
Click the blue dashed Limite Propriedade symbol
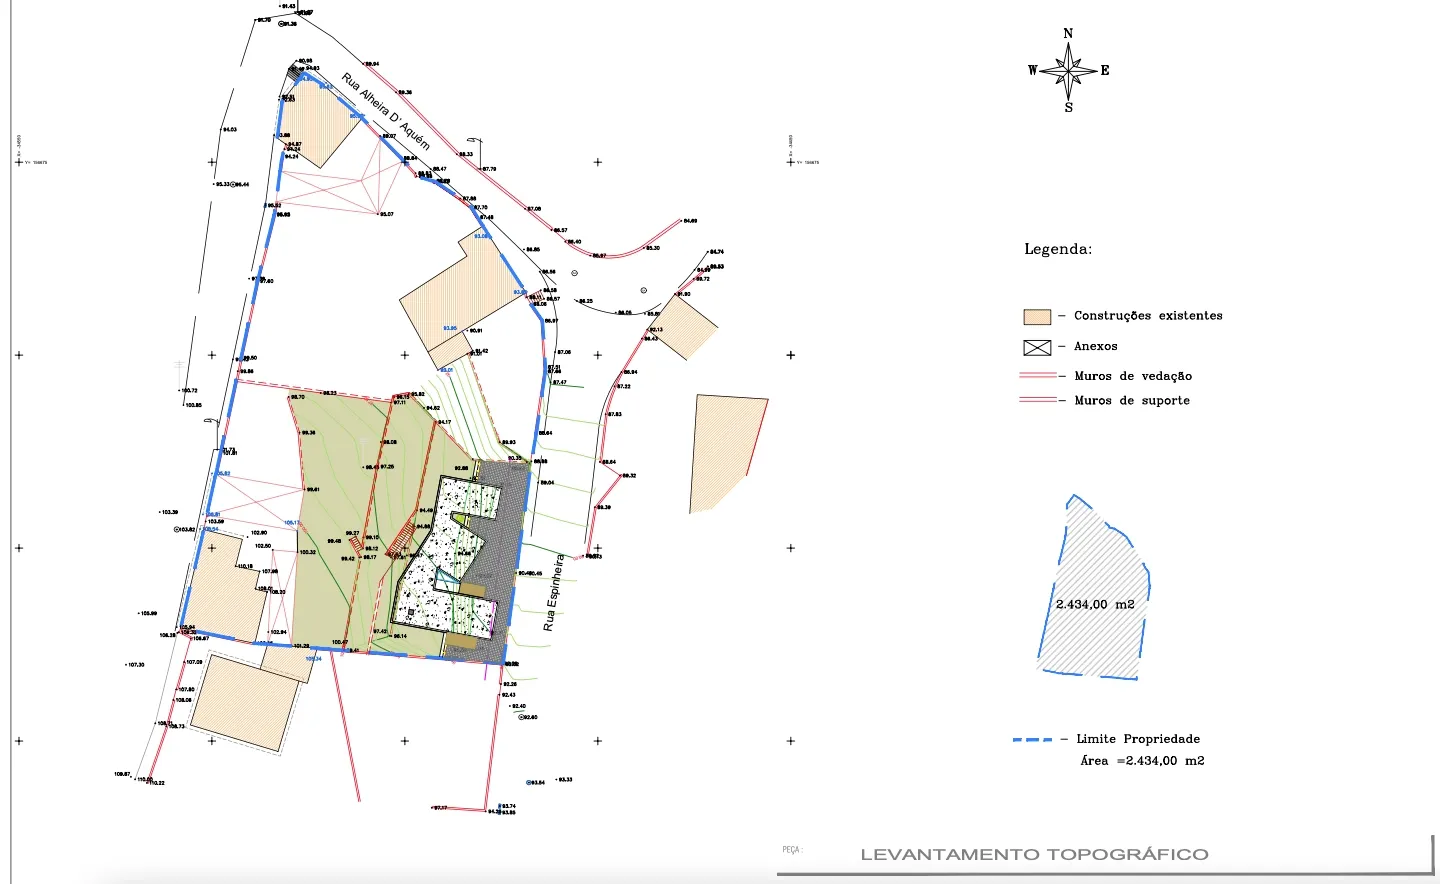pos(1032,740)
